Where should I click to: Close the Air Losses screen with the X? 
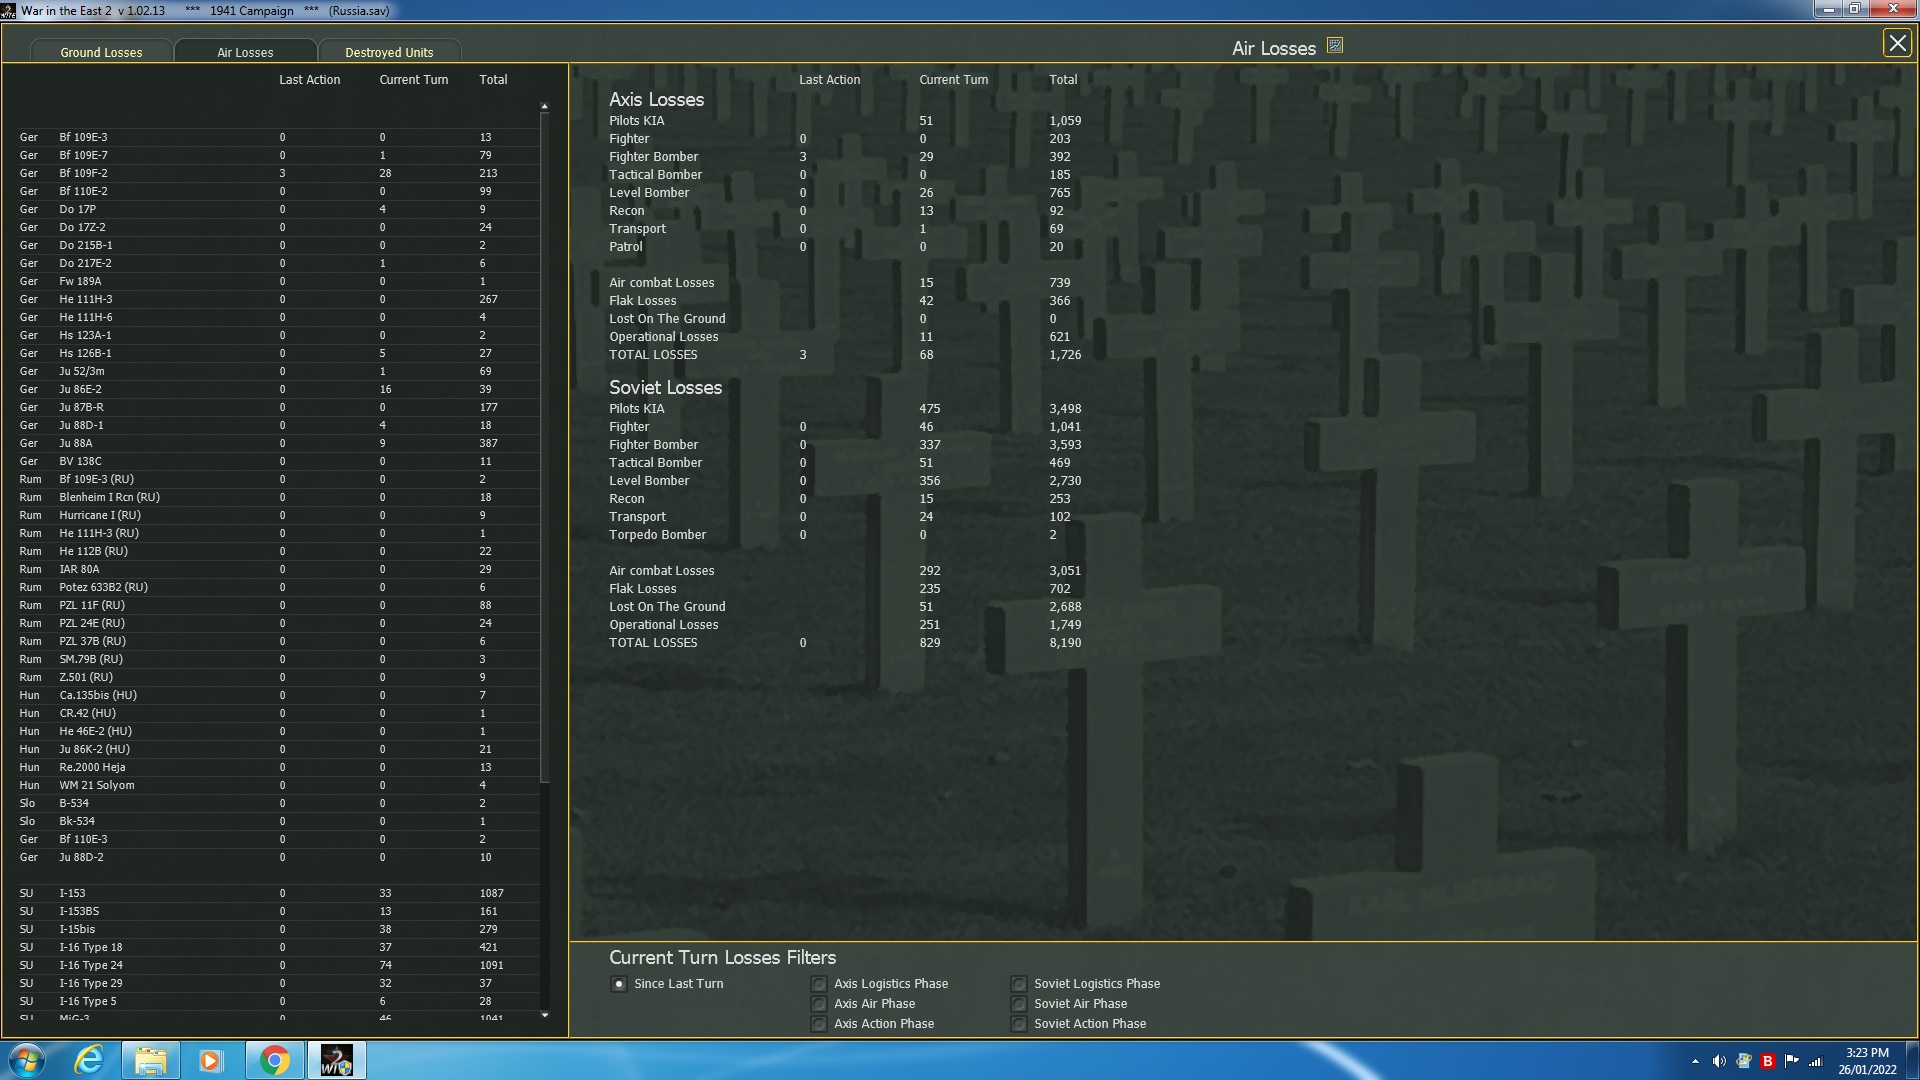1897,43
